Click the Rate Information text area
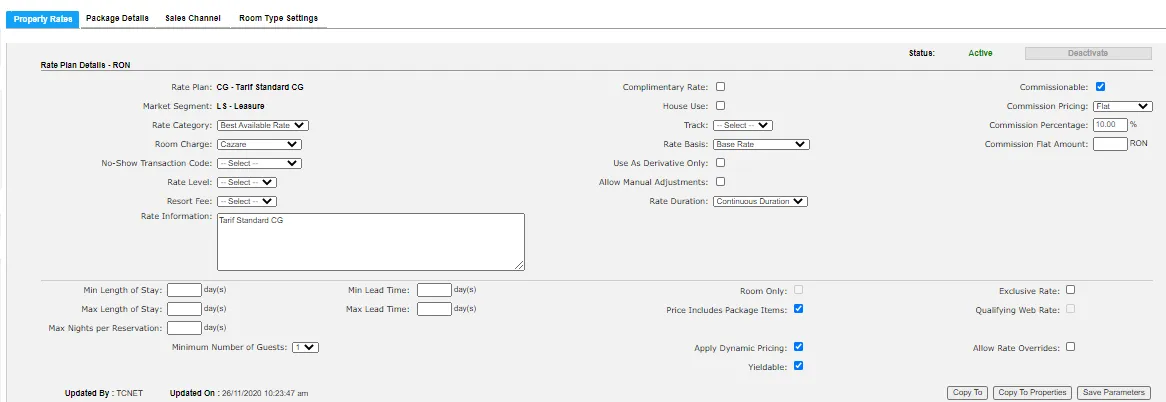Viewport: 1166px width, 402px height. click(370, 241)
